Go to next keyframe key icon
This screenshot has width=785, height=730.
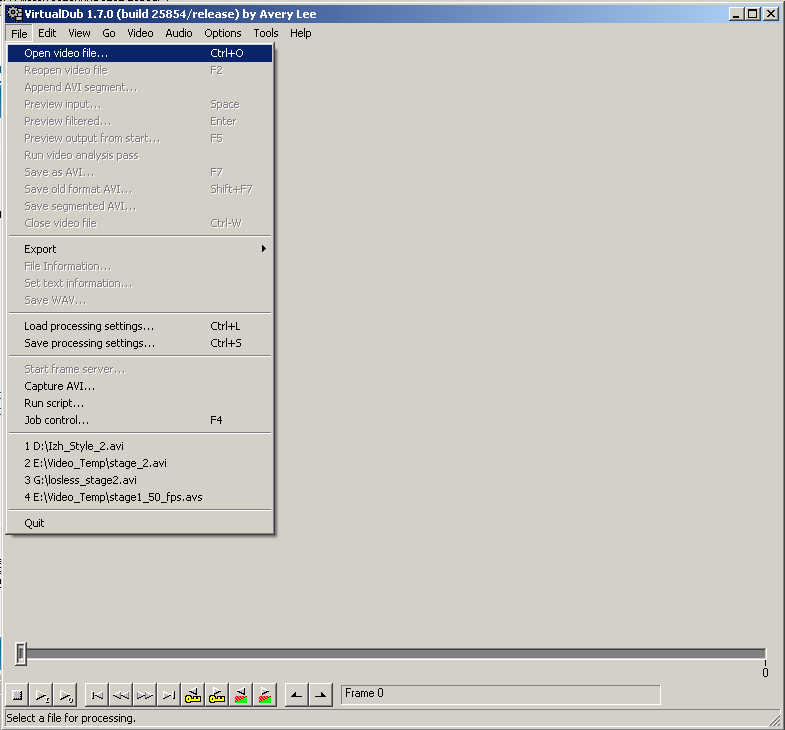click(217, 695)
